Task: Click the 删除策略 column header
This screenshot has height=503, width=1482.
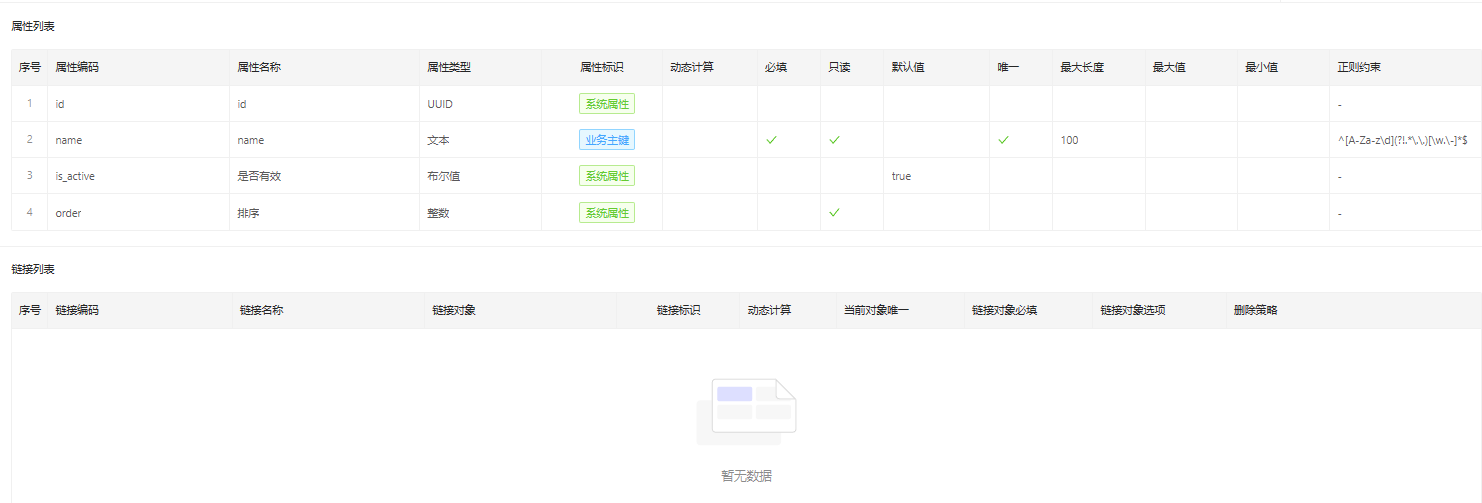Action: (x=1255, y=310)
